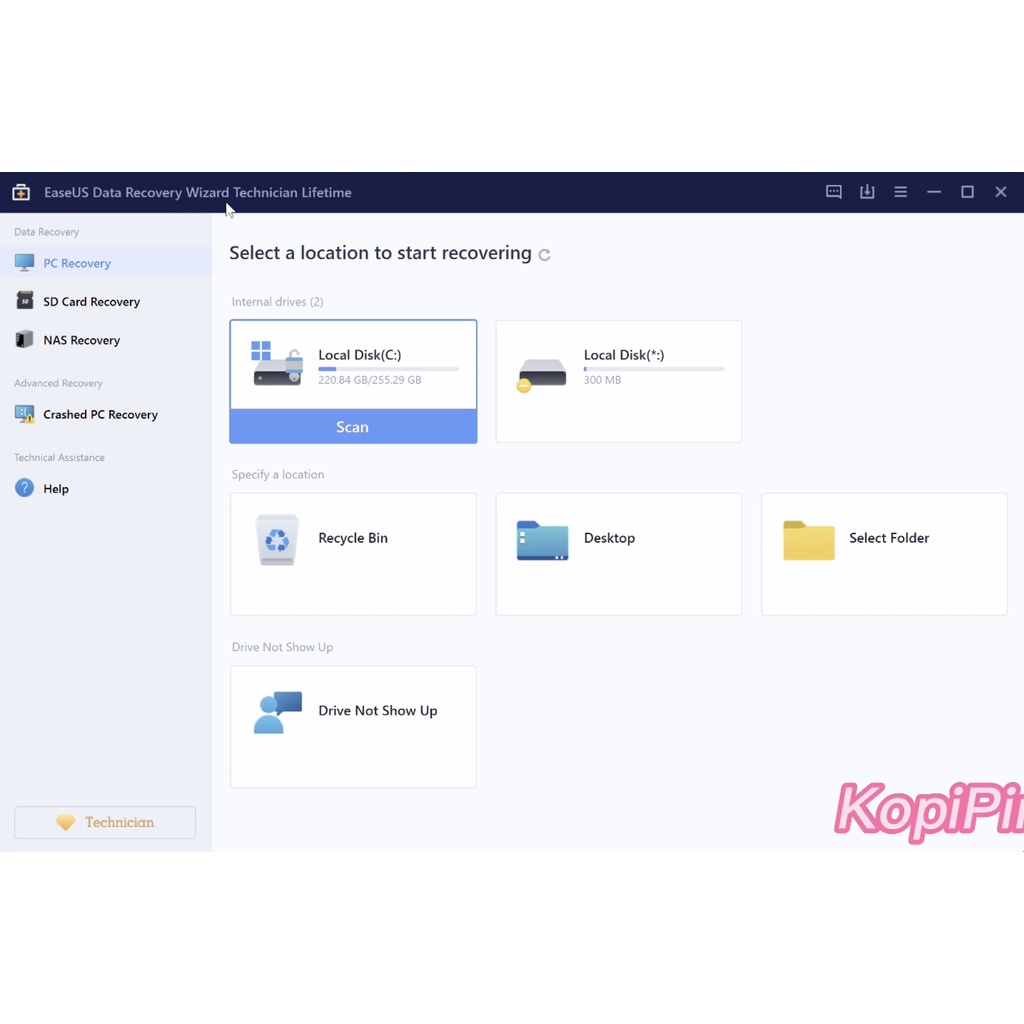
Task: Click the yellow Select Folder icon
Action: 808,540
